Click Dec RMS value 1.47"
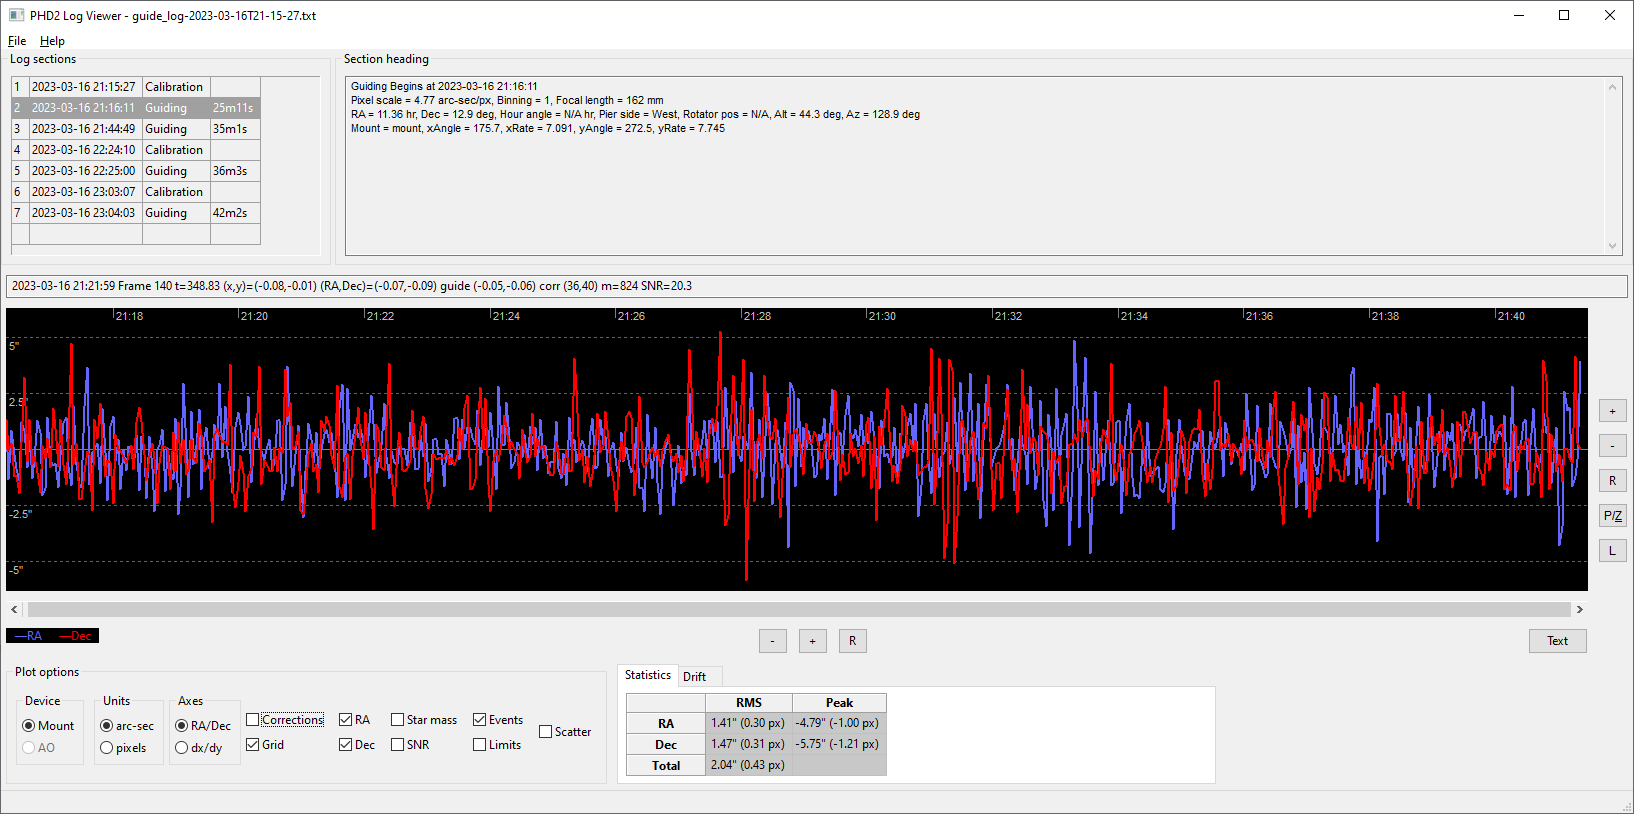Viewport: 1634px width, 814px height. click(748, 744)
